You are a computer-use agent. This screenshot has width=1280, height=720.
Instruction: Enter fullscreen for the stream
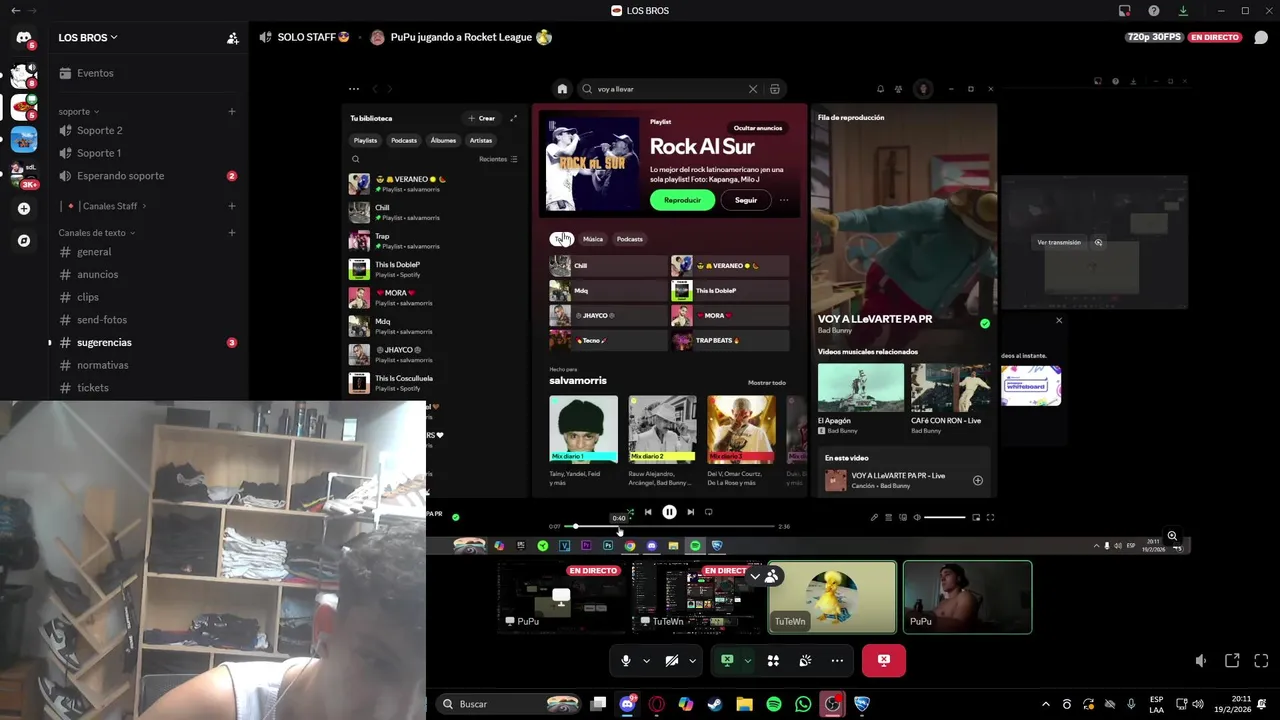1261,661
